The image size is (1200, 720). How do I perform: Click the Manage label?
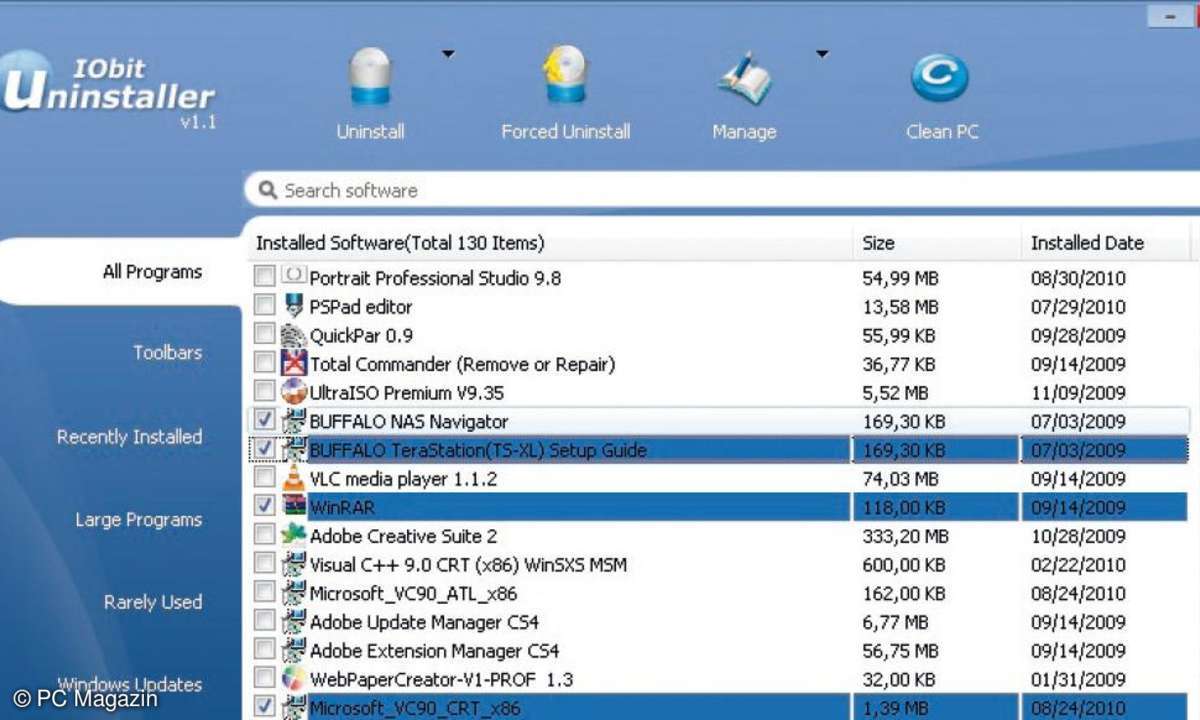[x=744, y=132]
